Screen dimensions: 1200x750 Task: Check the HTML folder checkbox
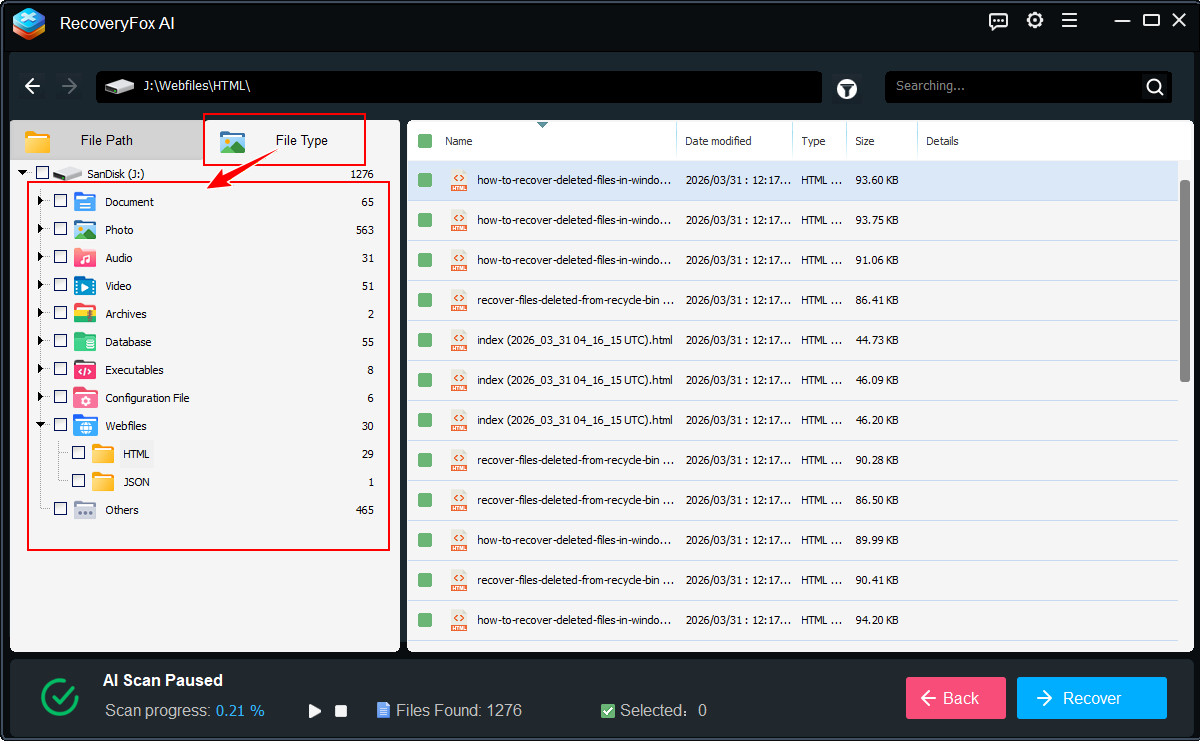click(x=78, y=453)
